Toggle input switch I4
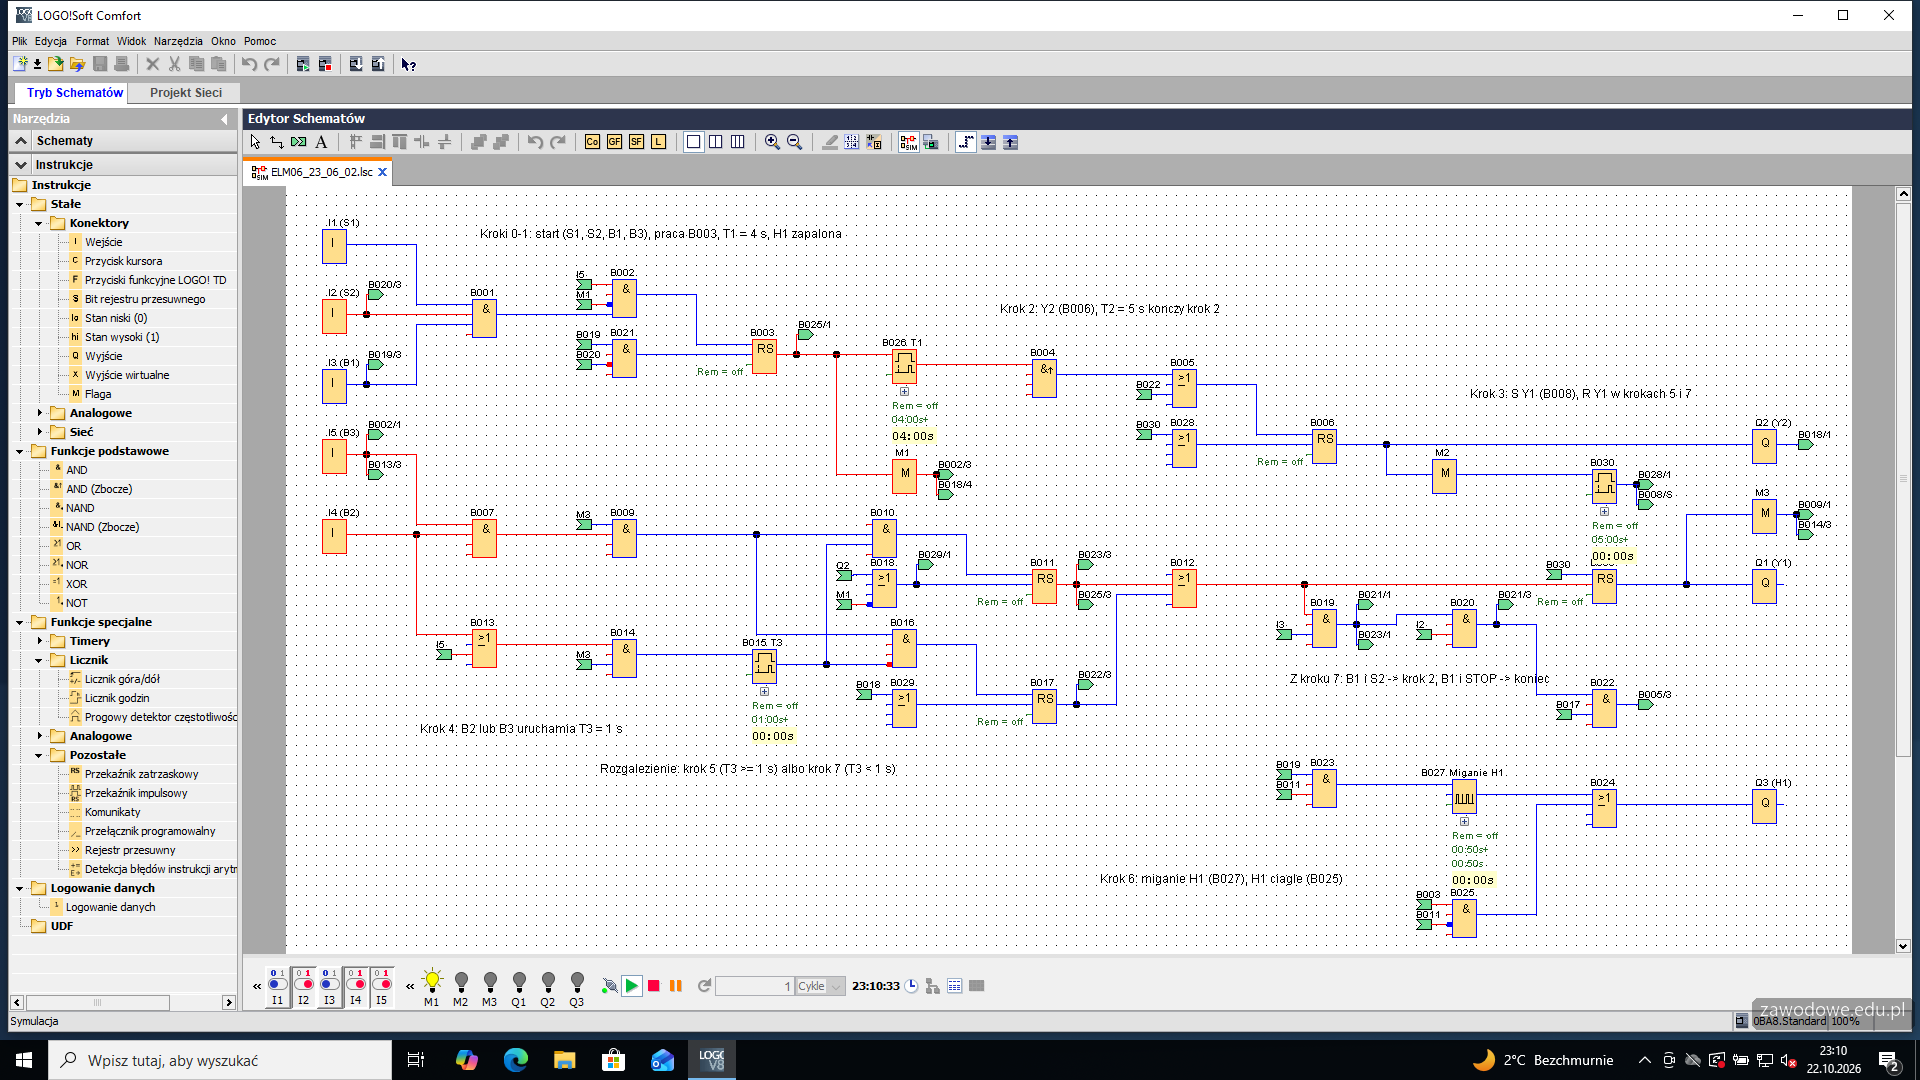Image resolution: width=1920 pixels, height=1080 pixels. tap(355, 986)
